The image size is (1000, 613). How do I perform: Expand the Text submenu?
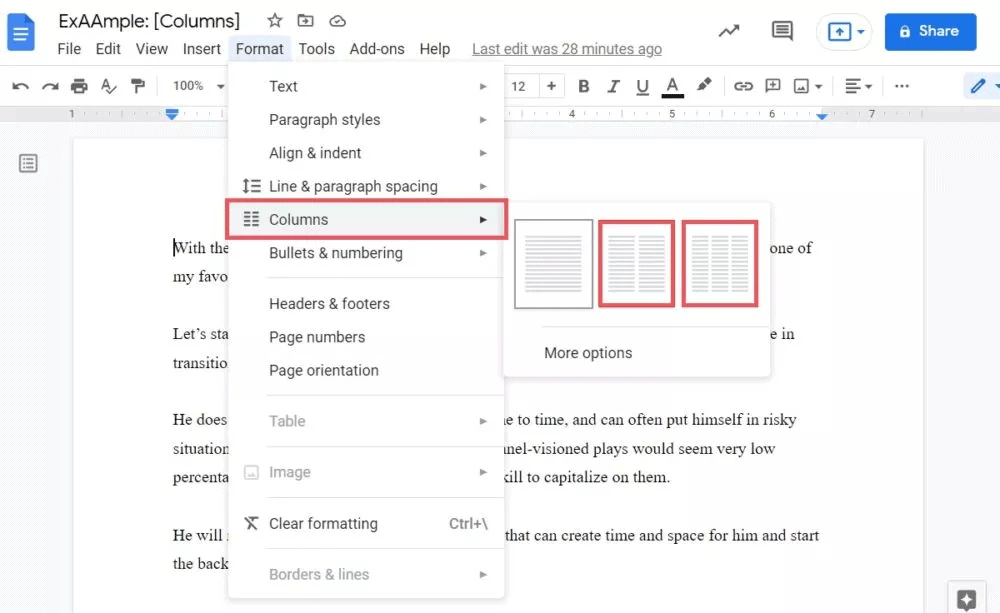366,86
